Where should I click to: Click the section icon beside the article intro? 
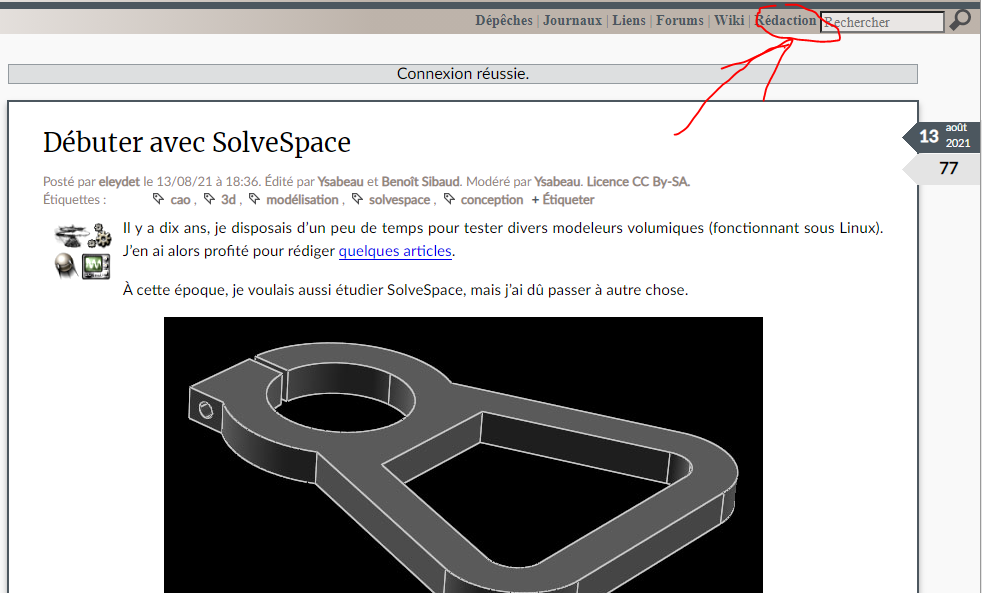[83, 250]
